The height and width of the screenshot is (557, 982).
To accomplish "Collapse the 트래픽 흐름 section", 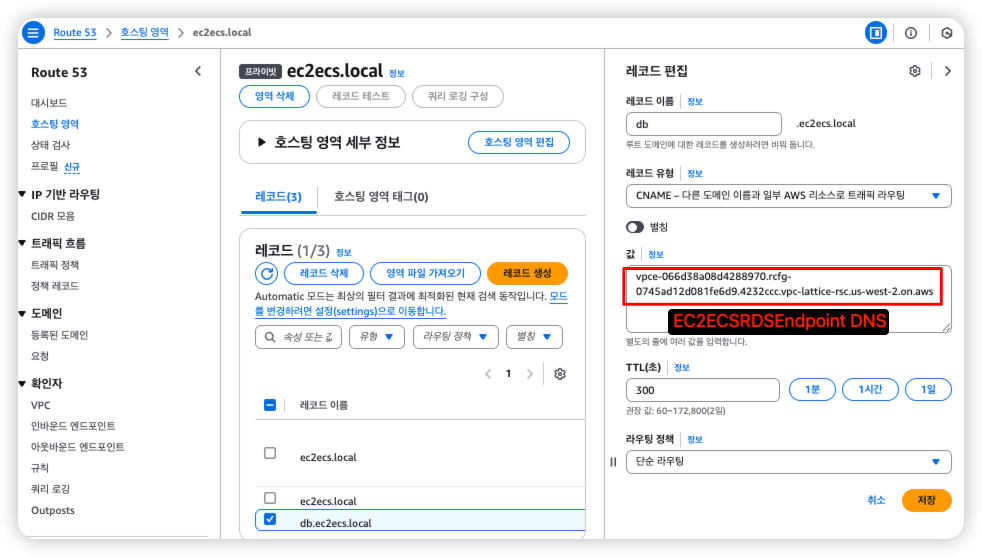I will [23, 243].
